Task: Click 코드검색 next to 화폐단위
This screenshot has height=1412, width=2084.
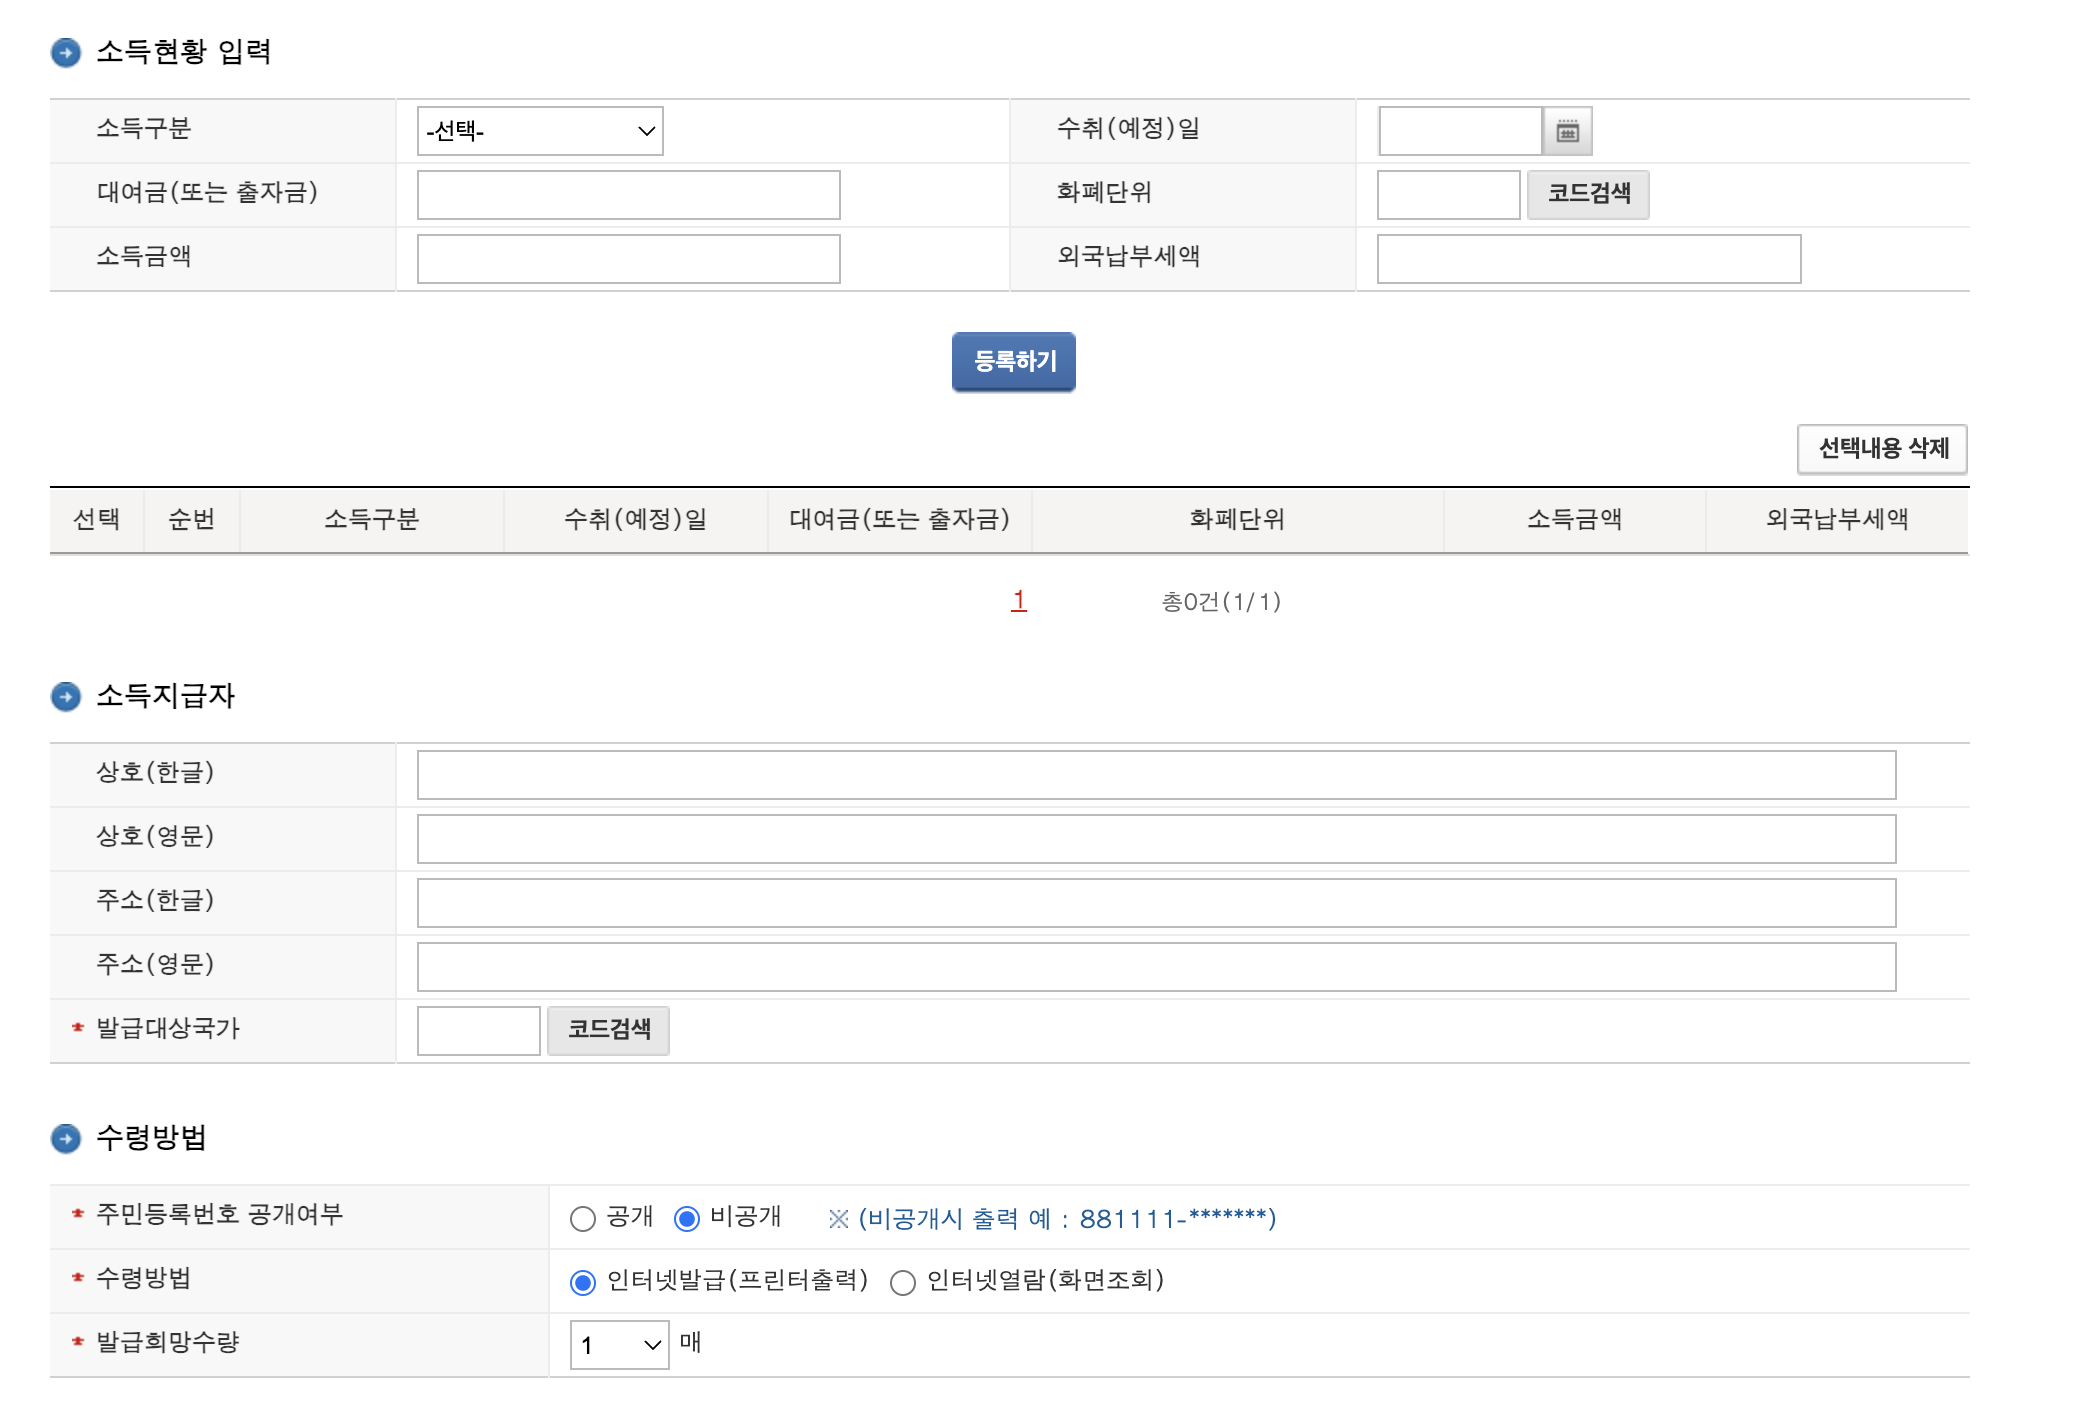Action: tap(1588, 194)
